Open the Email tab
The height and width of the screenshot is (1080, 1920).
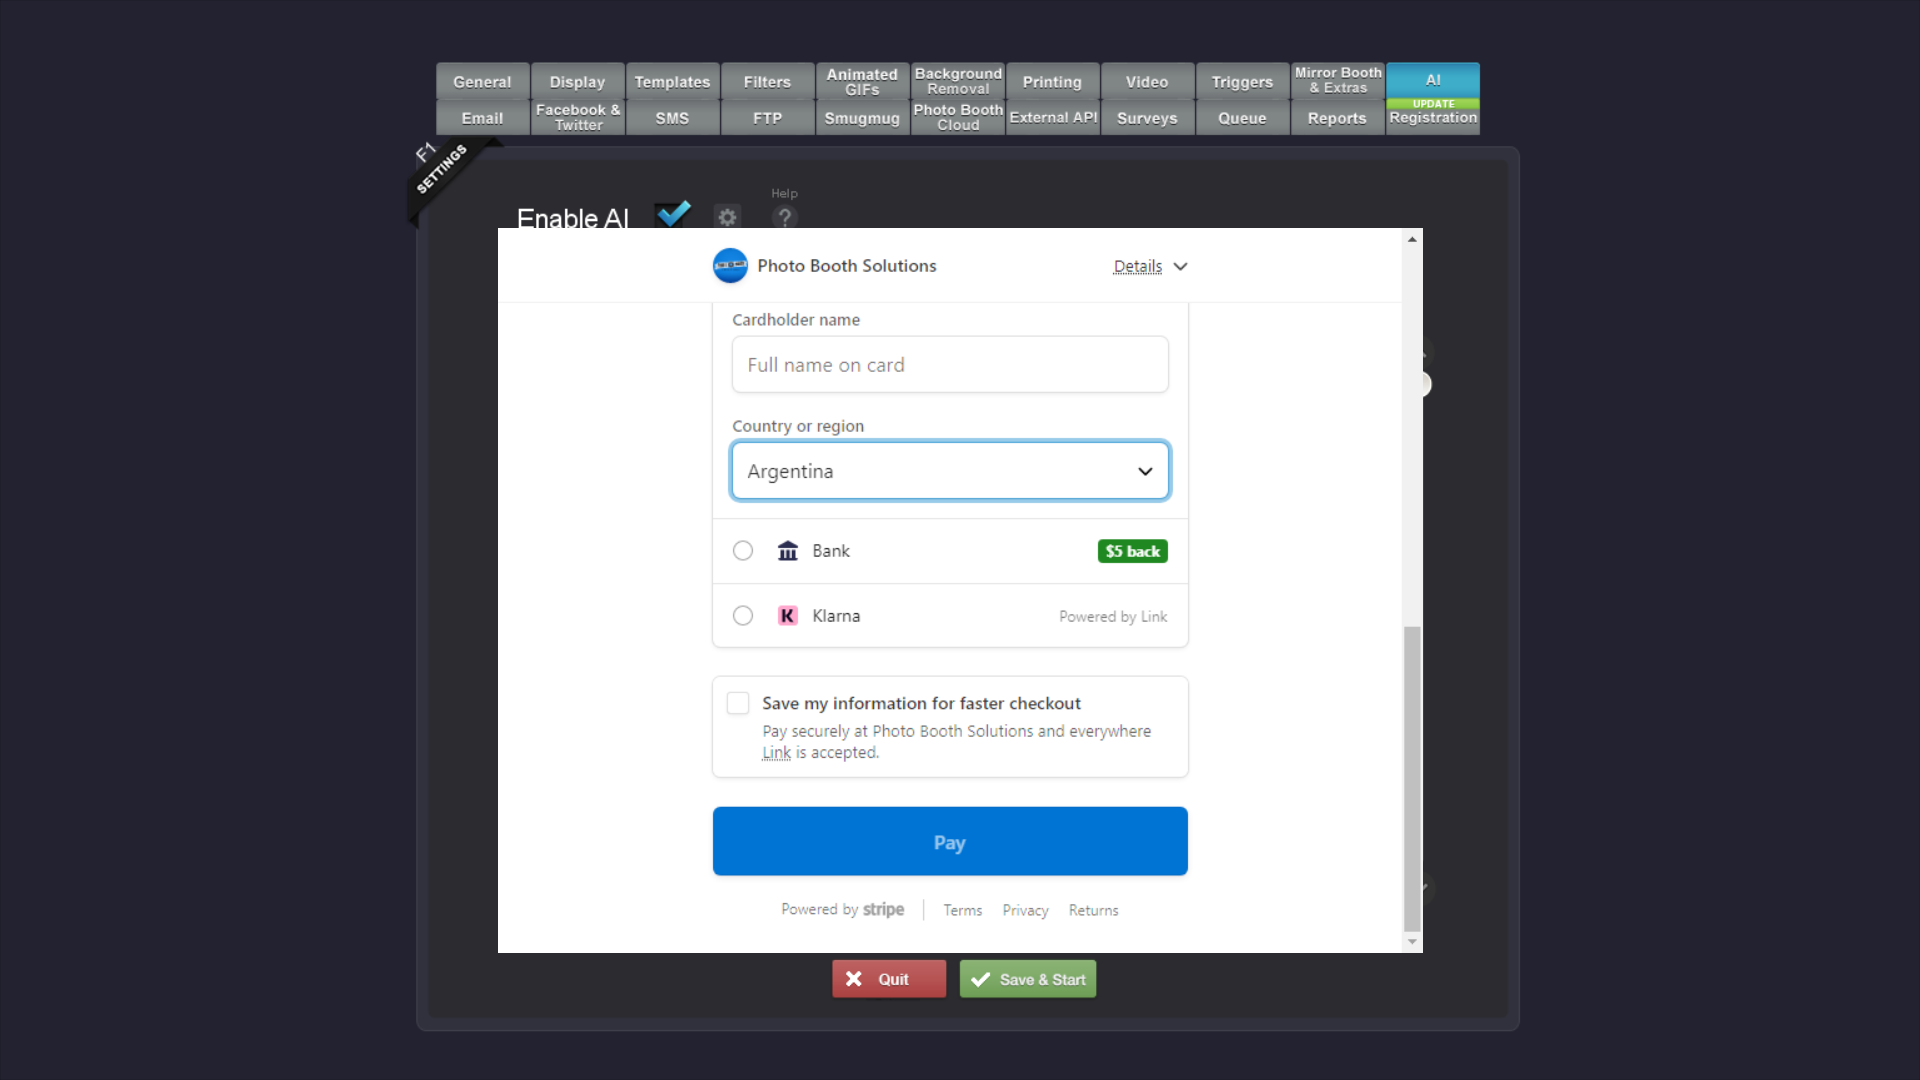tap(482, 117)
